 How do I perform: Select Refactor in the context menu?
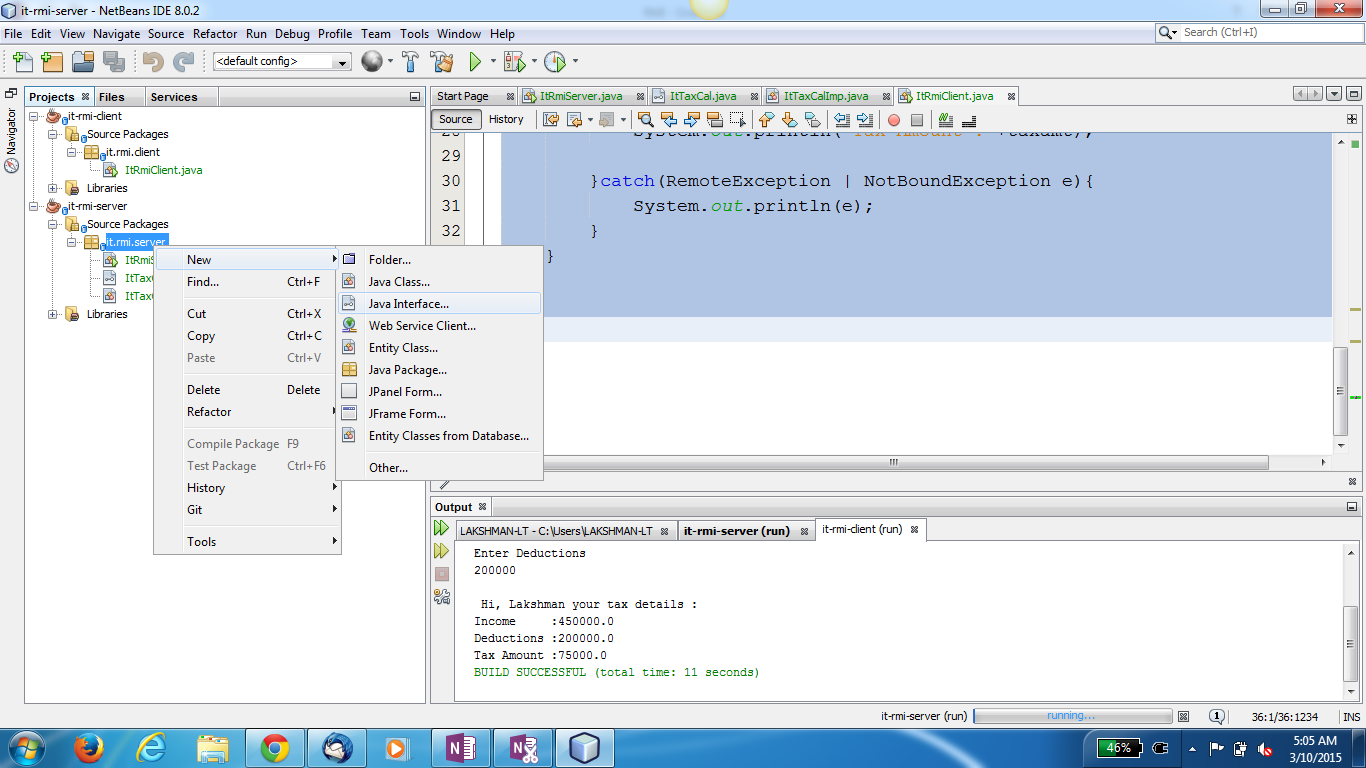(247, 412)
